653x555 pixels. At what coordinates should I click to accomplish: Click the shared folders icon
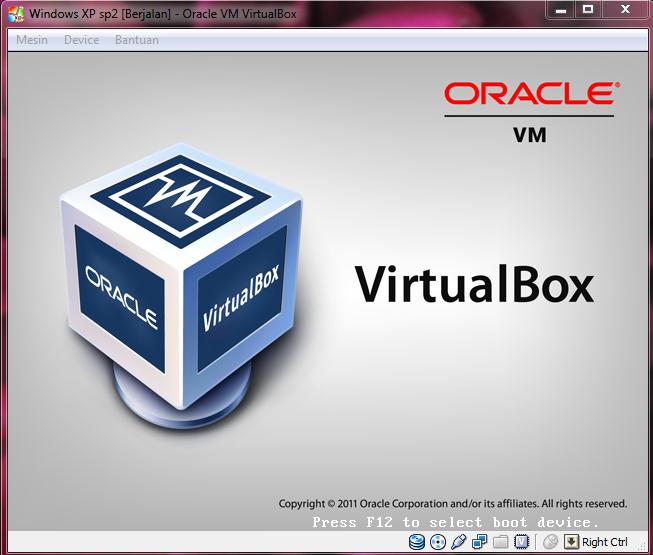[x=501, y=542]
